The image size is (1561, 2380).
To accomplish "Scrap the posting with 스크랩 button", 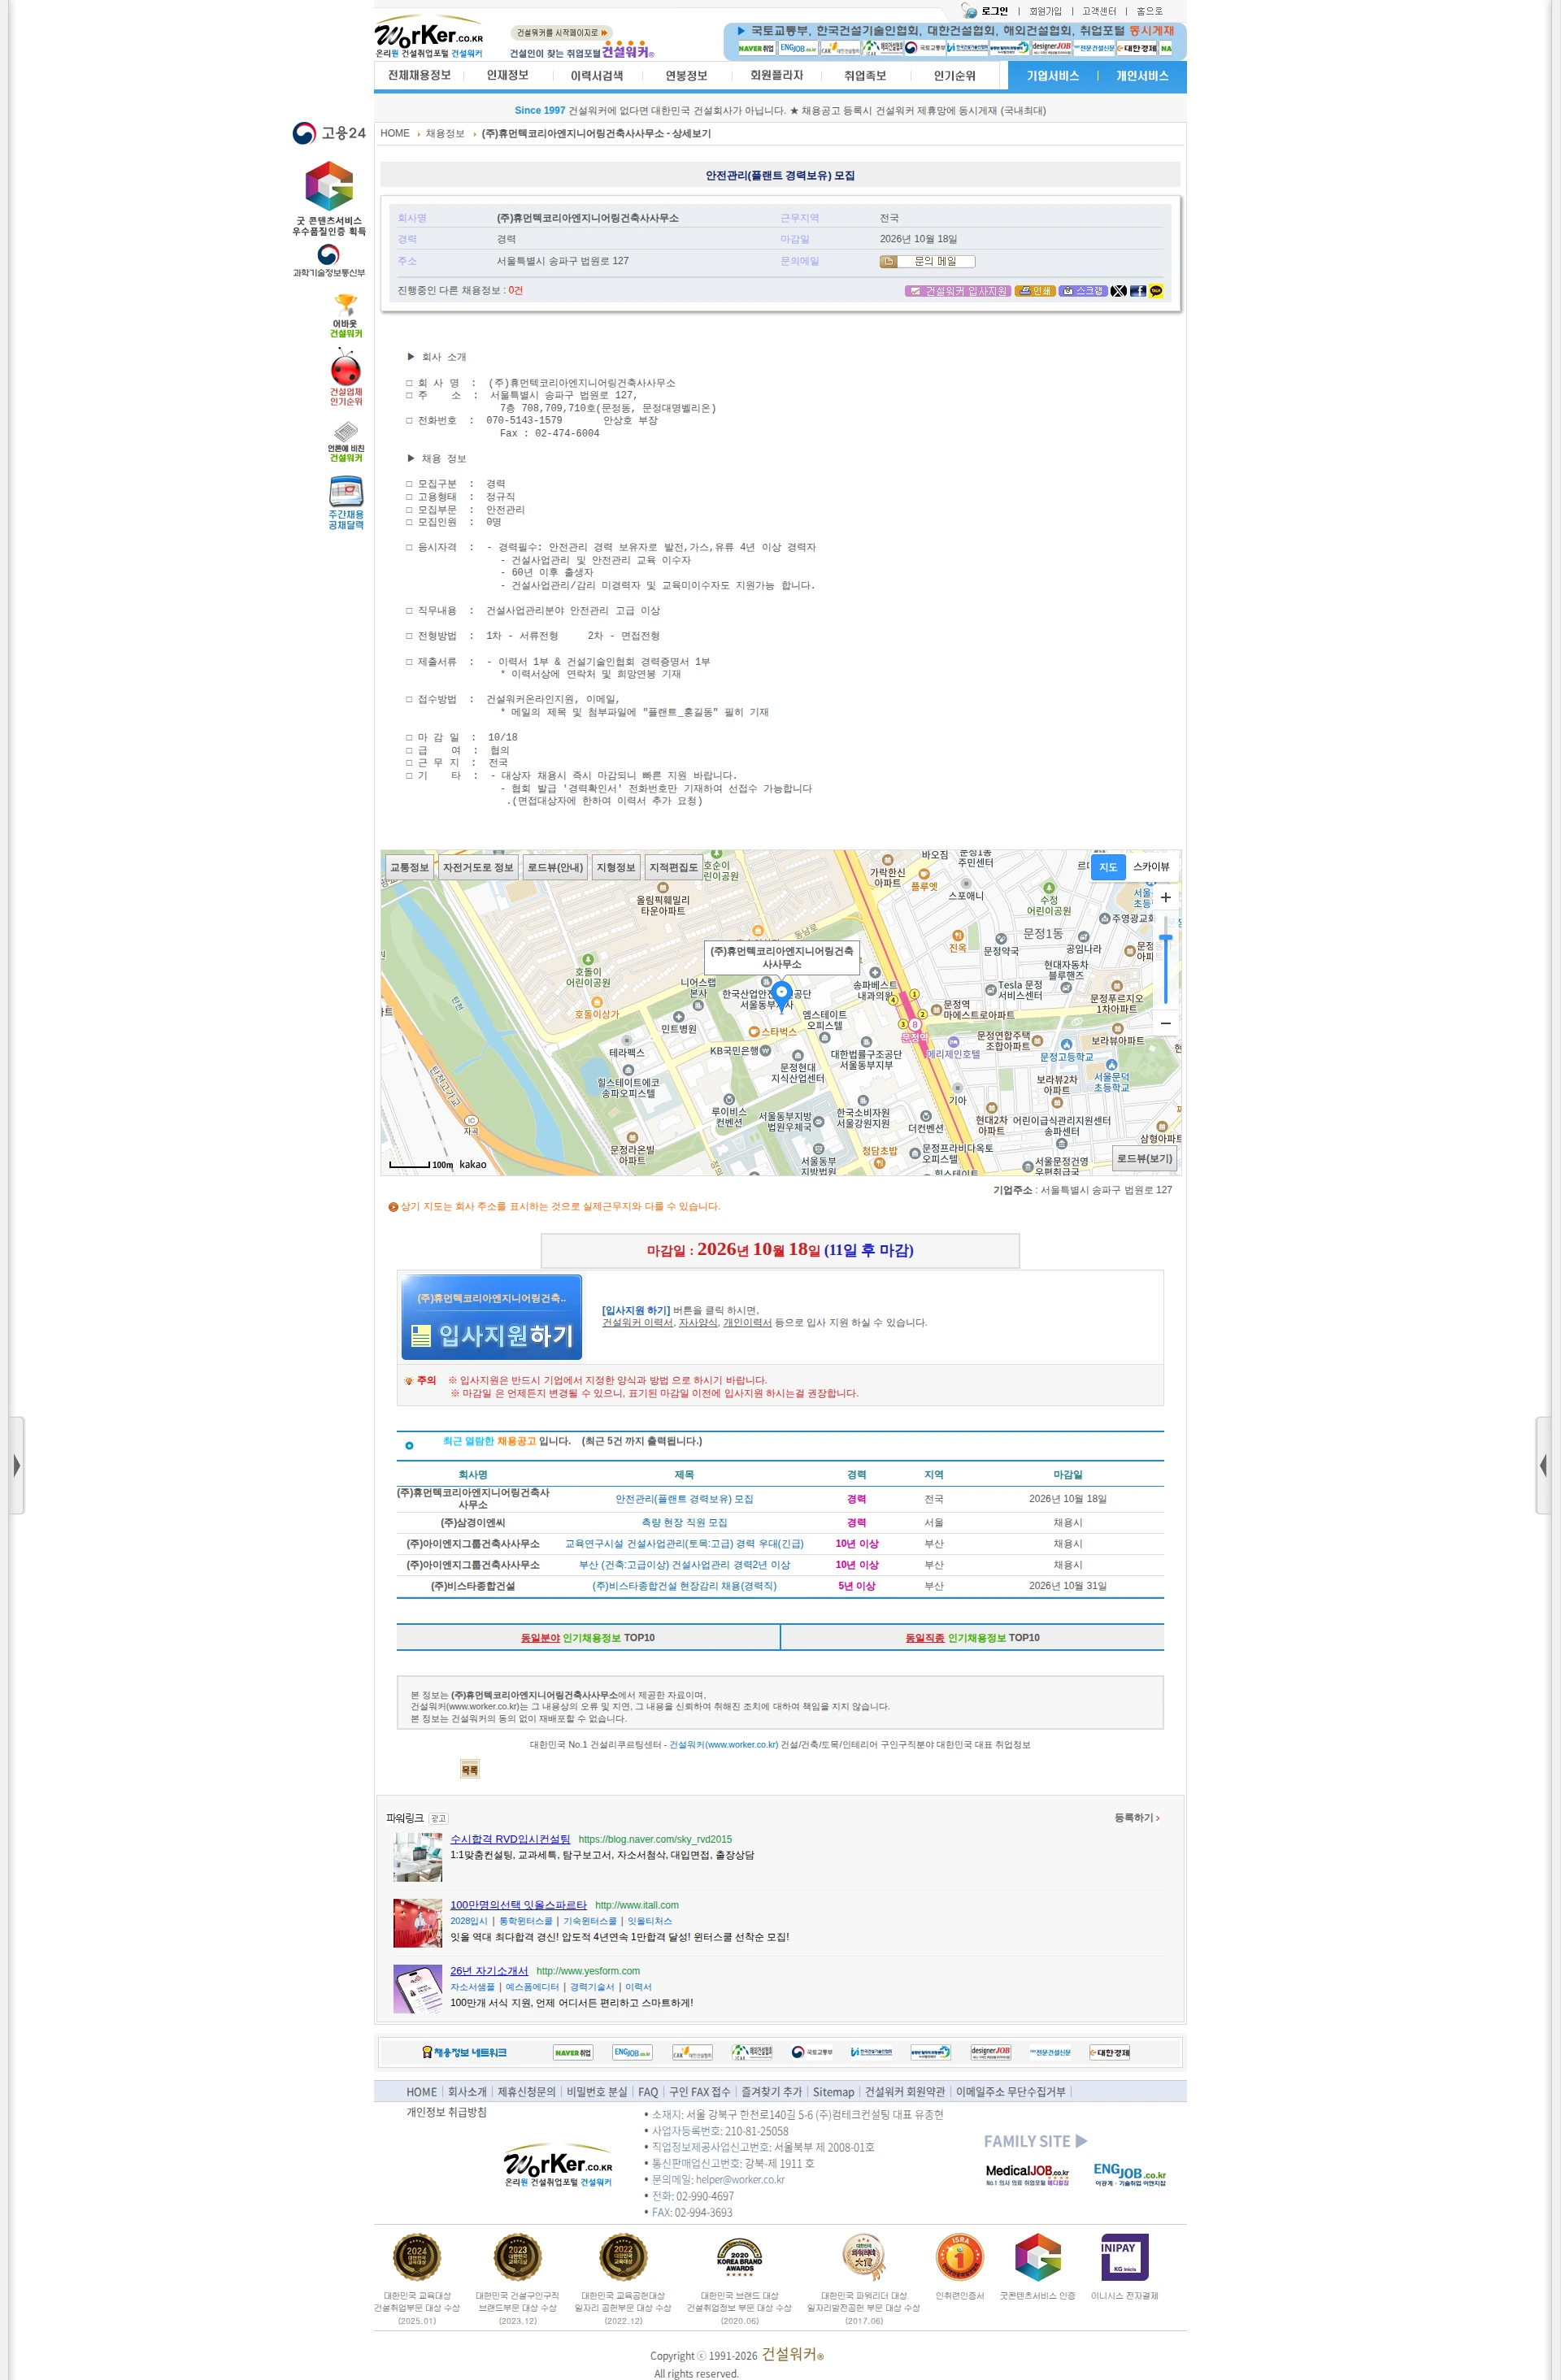I will 1082,291.
